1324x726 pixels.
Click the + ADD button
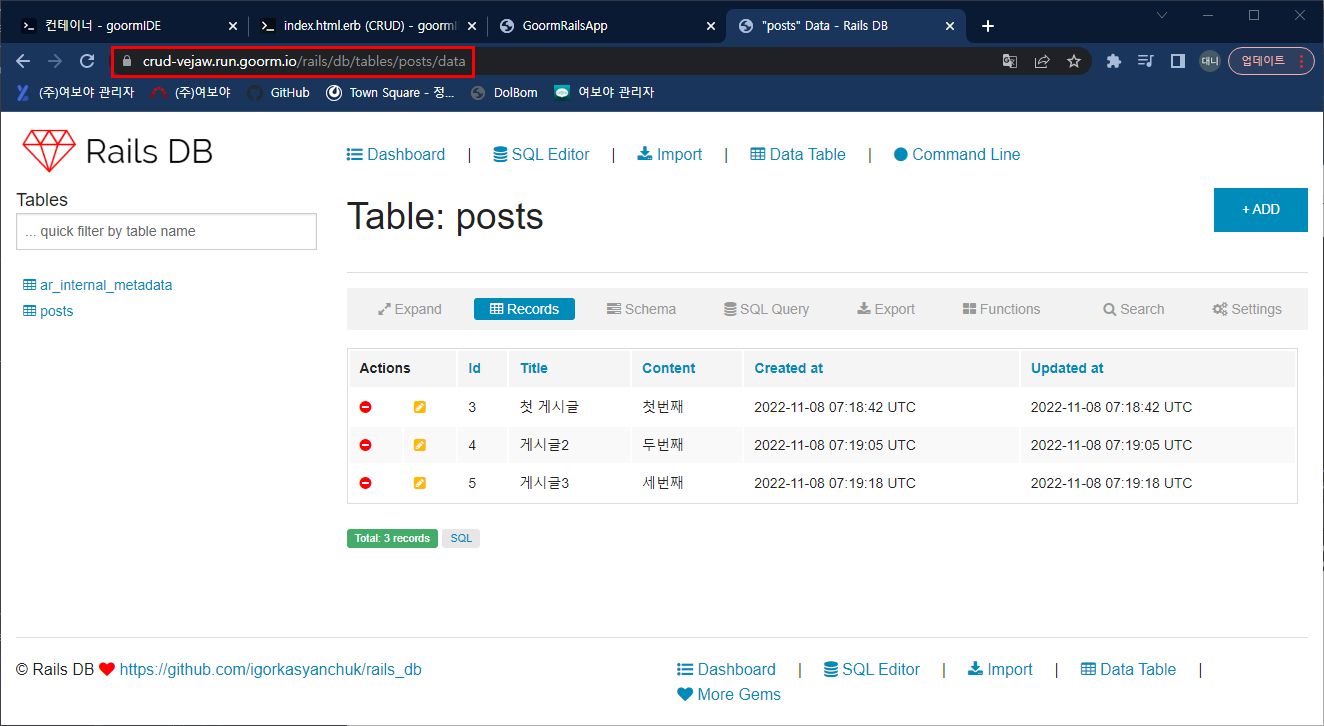click(x=1261, y=210)
